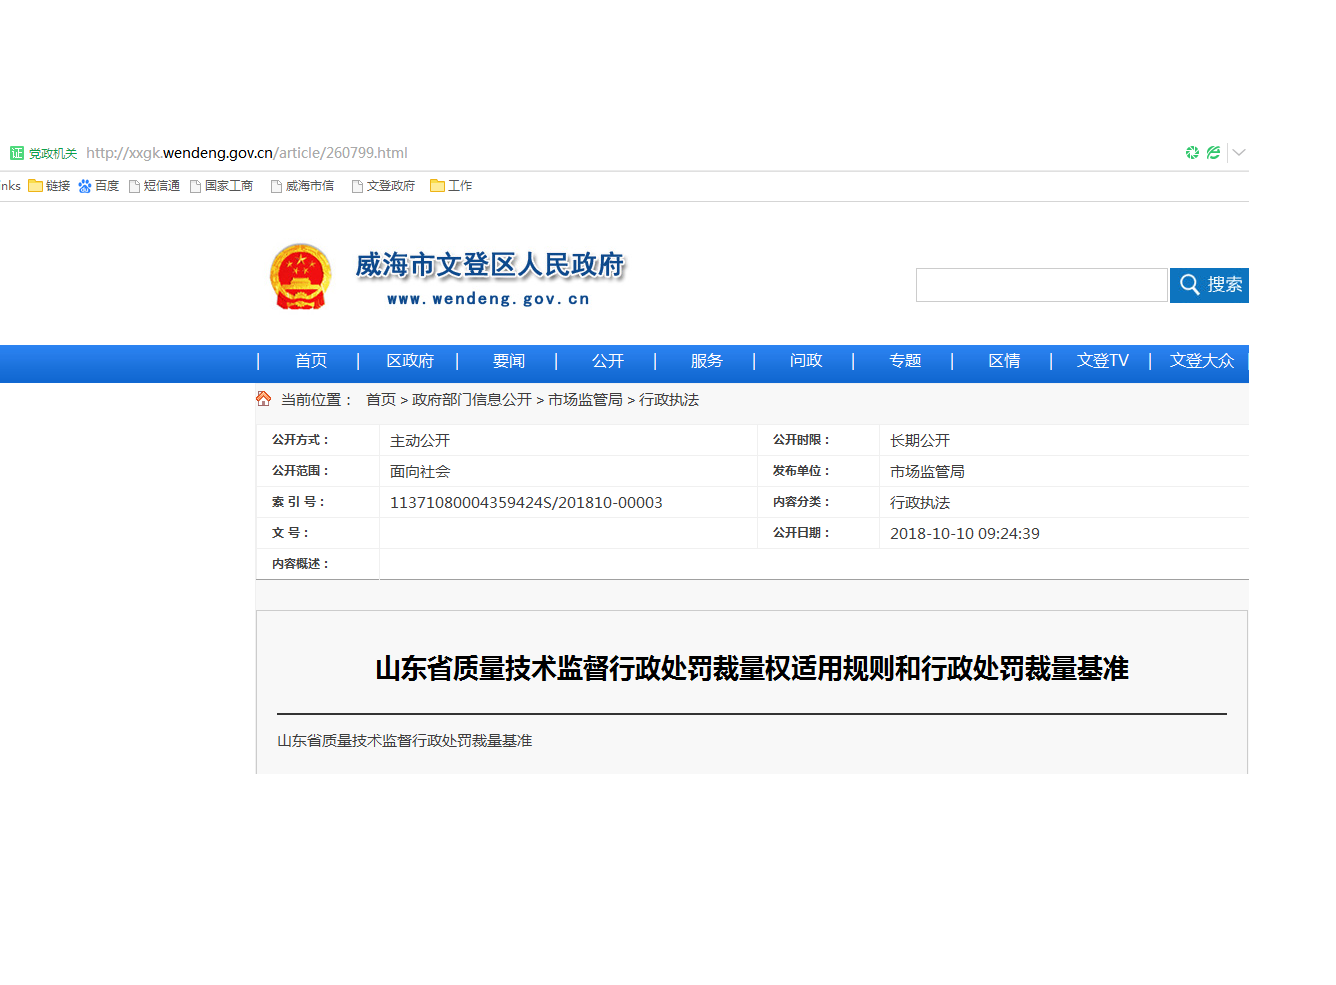
Task: Select the 首页 navigation menu item
Action: (x=311, y=361)
